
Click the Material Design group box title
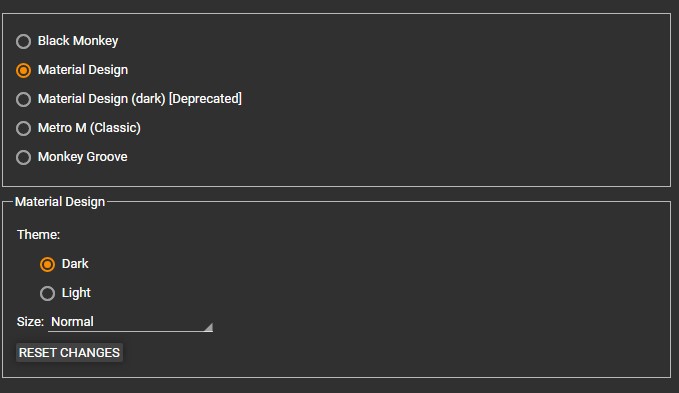click(x=60, y=202)
